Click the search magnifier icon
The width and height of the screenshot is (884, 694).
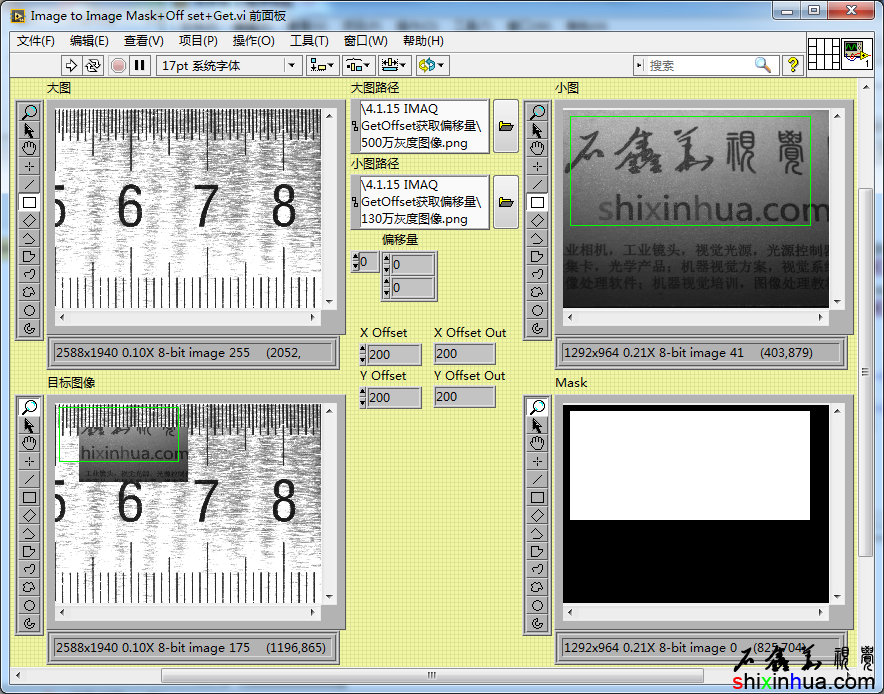coord(763,65)
